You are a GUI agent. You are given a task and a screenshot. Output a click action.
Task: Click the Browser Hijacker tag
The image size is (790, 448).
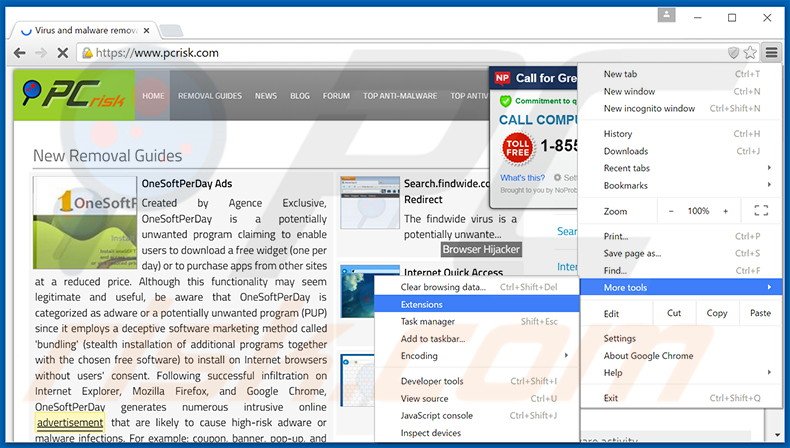pyautogui.click(x=481, y=249)
